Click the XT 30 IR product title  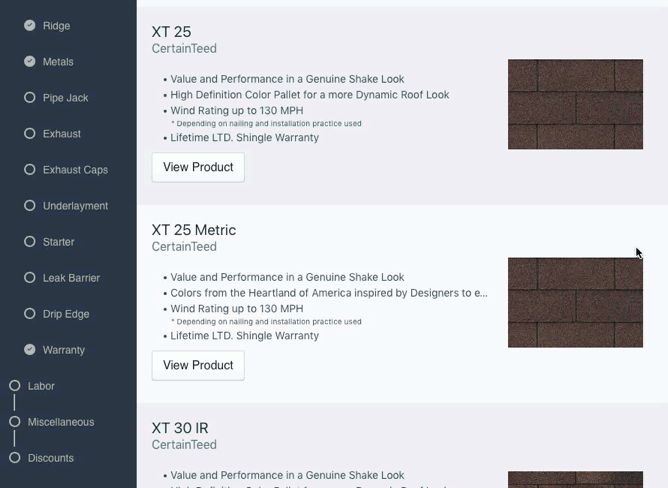(180, 428)
